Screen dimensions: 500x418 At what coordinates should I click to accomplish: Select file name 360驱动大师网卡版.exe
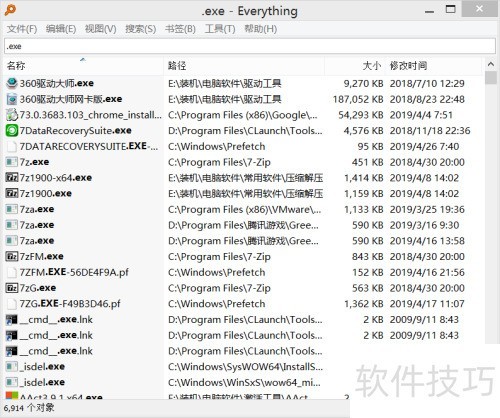coord(71,99)
